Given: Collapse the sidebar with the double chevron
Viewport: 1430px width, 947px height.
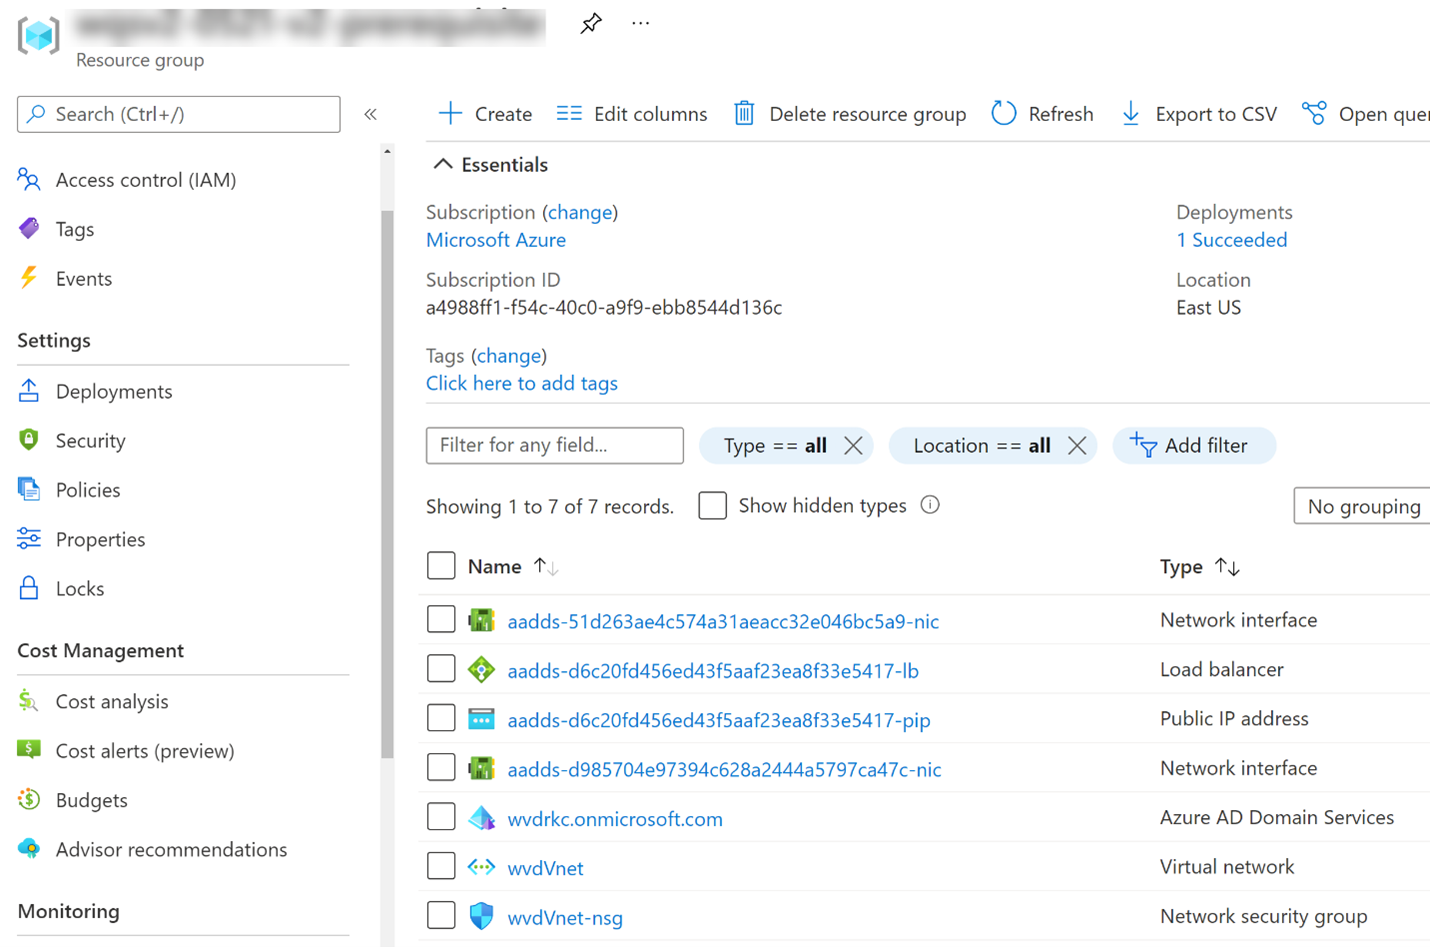Looking at the screenshot, I should 370,114.
